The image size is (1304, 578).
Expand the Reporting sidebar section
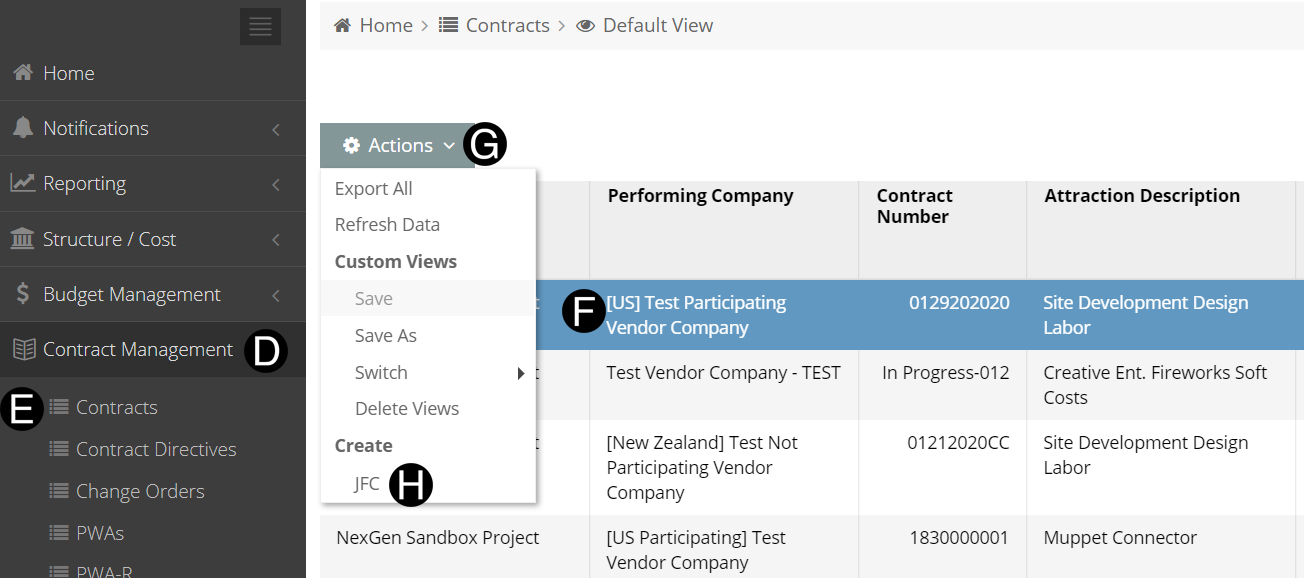pos(276,184)
